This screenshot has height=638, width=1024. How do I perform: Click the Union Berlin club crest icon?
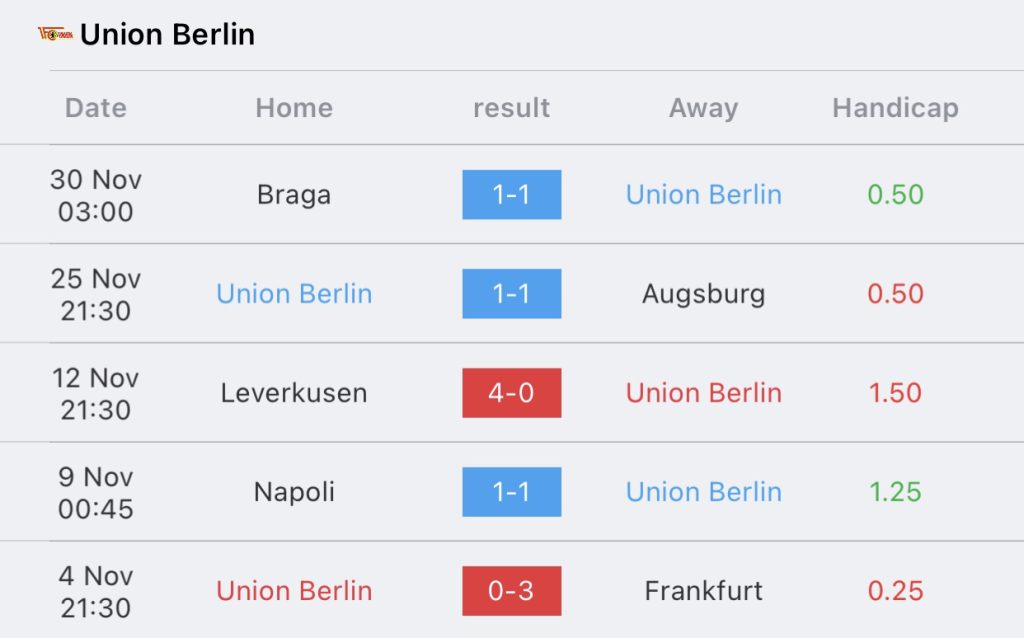click(56, 34)
